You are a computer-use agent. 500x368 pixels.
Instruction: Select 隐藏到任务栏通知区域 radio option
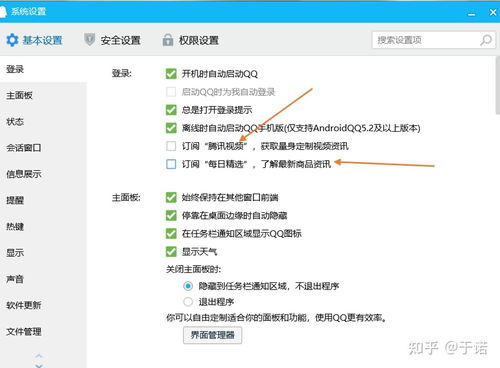click(x=188, y=286)
